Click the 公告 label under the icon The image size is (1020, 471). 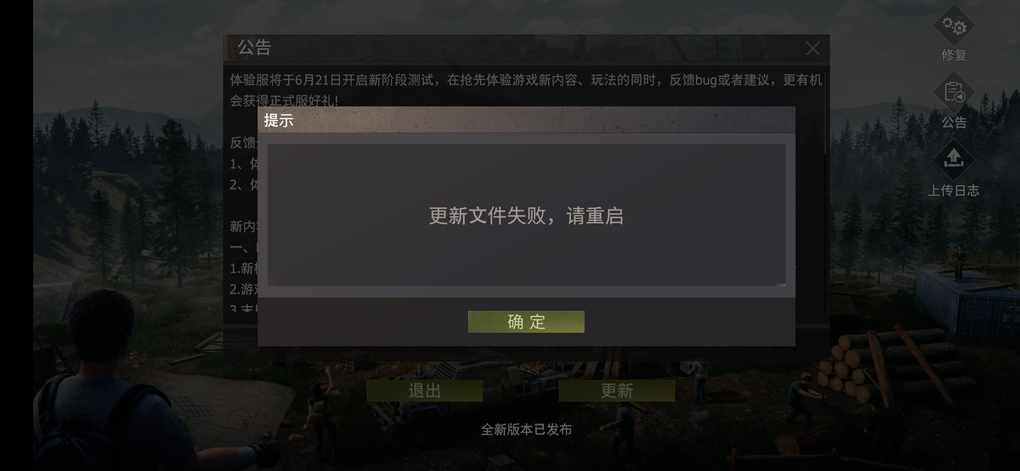[x=954, y=122]
